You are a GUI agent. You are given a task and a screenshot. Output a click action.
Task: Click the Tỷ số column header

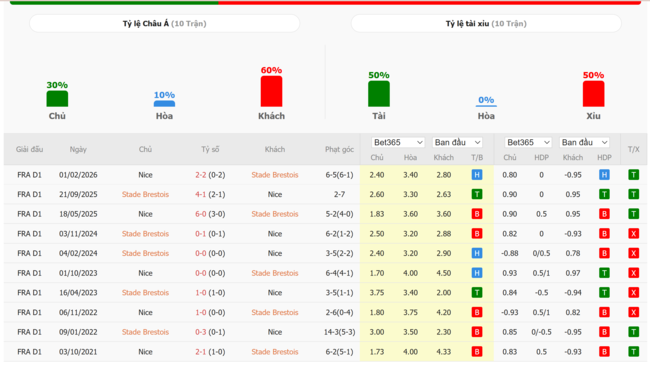(210, 150)
